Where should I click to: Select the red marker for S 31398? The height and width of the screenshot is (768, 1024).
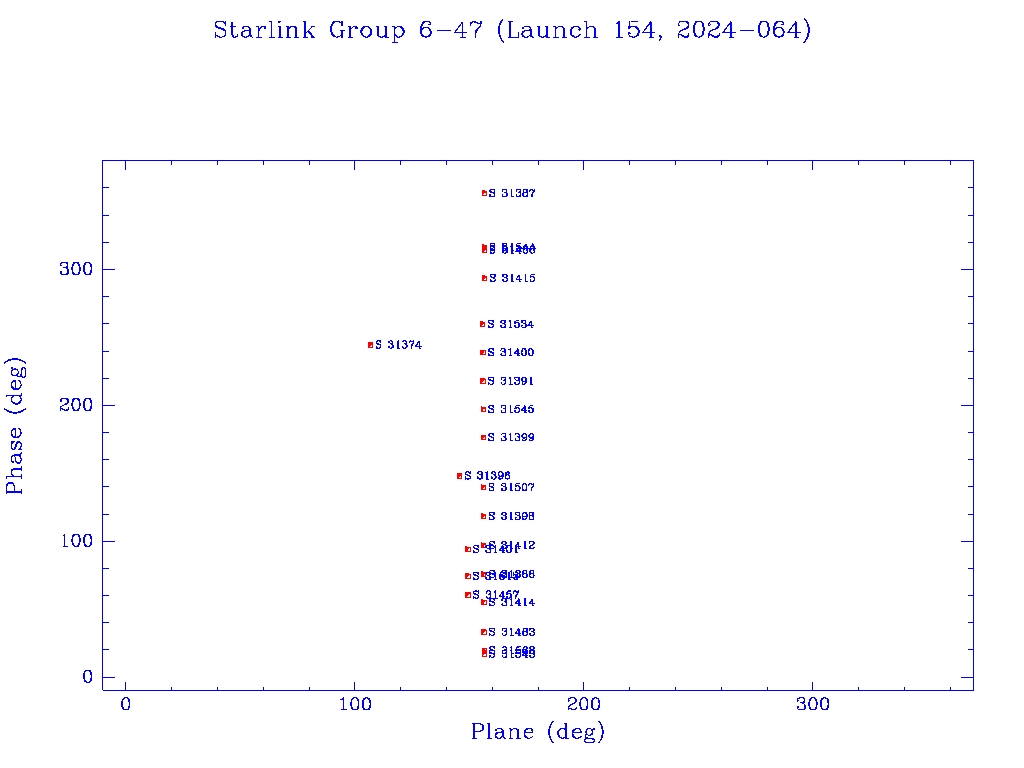[483, 516]
